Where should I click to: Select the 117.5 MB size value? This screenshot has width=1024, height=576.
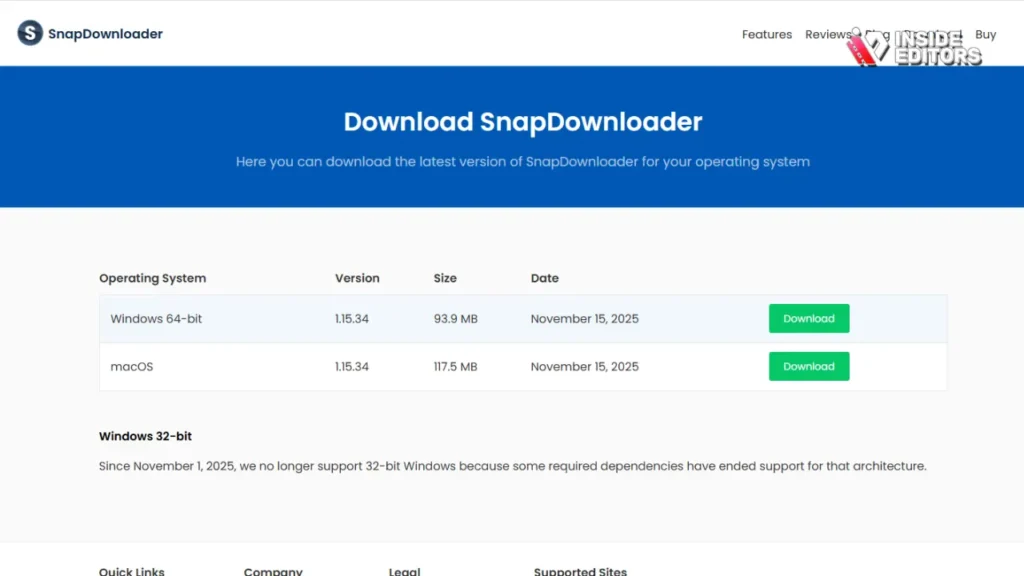pyautogui.click(x=456, y=366)
